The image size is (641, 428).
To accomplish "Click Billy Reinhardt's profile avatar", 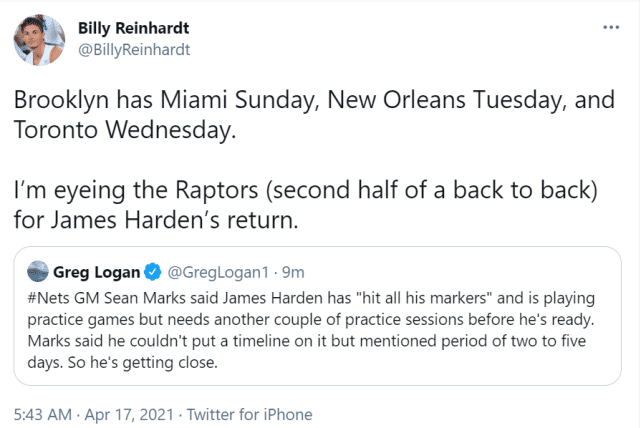I will [x=37, y=38].
